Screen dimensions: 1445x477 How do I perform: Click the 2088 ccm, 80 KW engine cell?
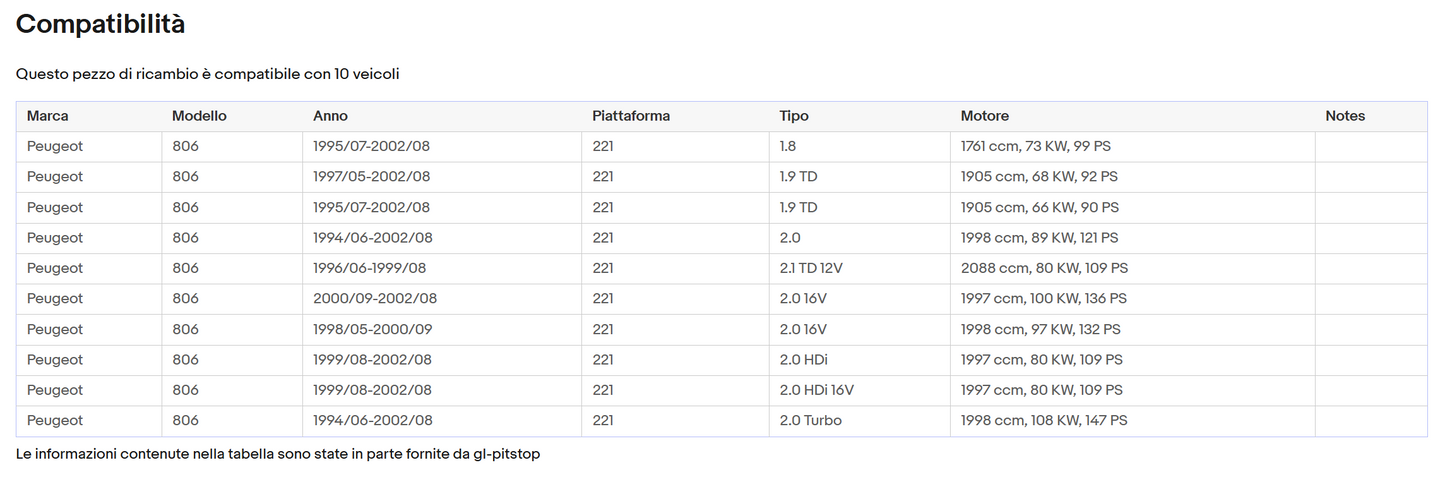coord(1044,268)
